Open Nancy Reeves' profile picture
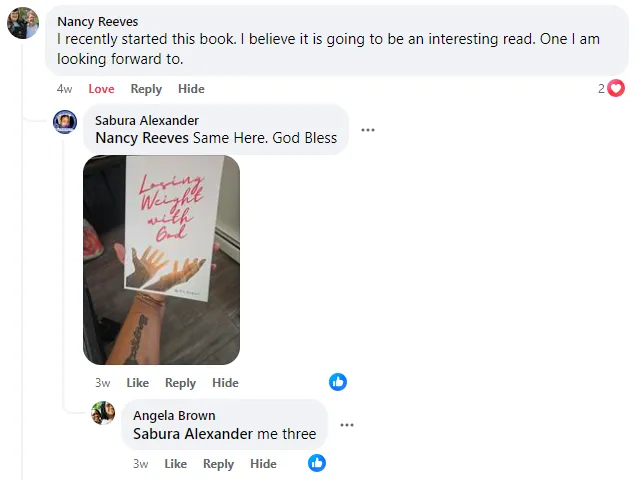Screen dimensions: 635x480 click(x=23, y=23)
